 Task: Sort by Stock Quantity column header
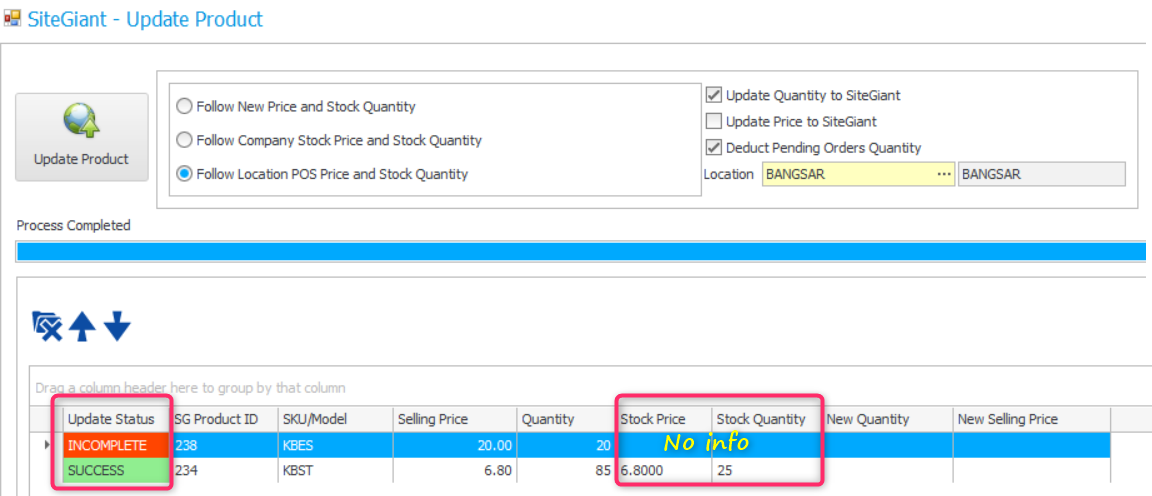coord(766,419)
